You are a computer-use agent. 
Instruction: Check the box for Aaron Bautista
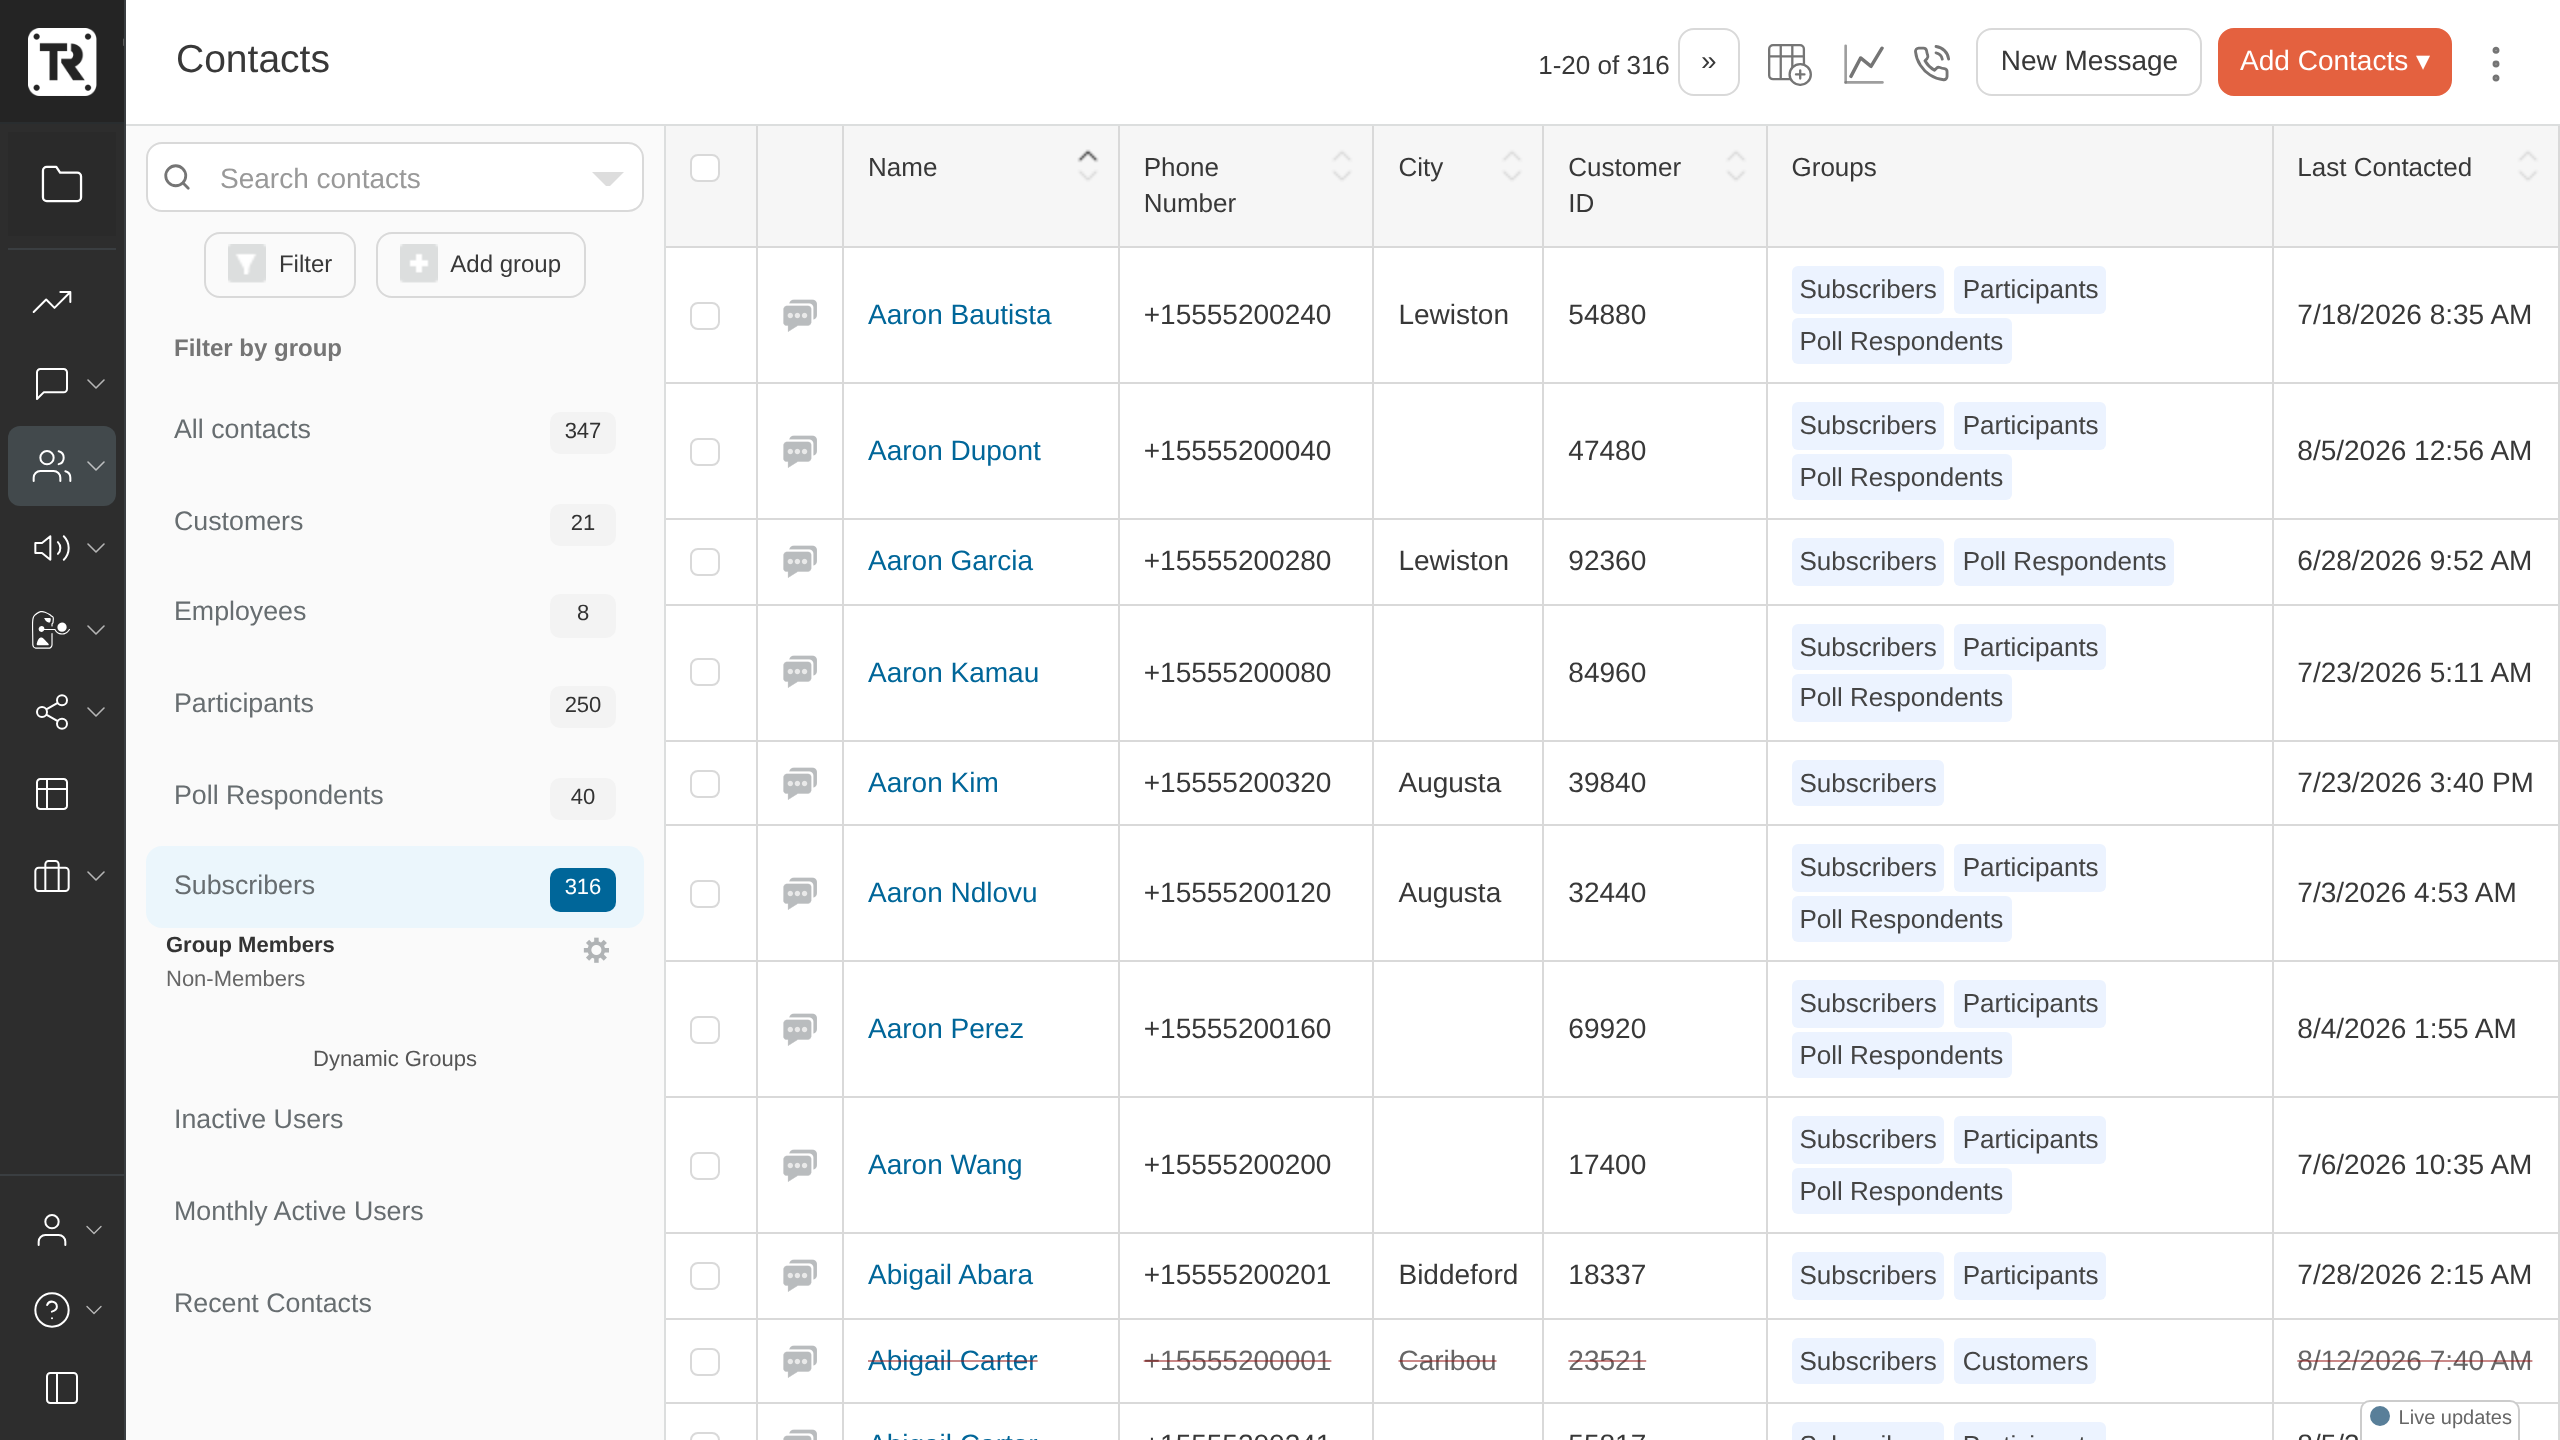coord(705,316)
